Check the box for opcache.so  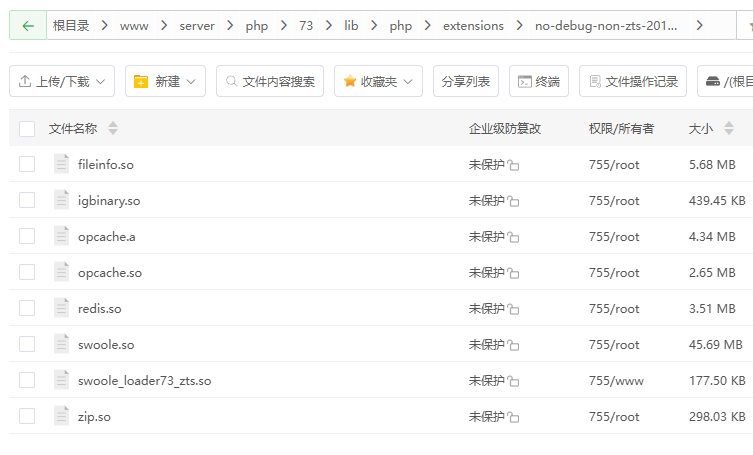(x=27, y=272)
